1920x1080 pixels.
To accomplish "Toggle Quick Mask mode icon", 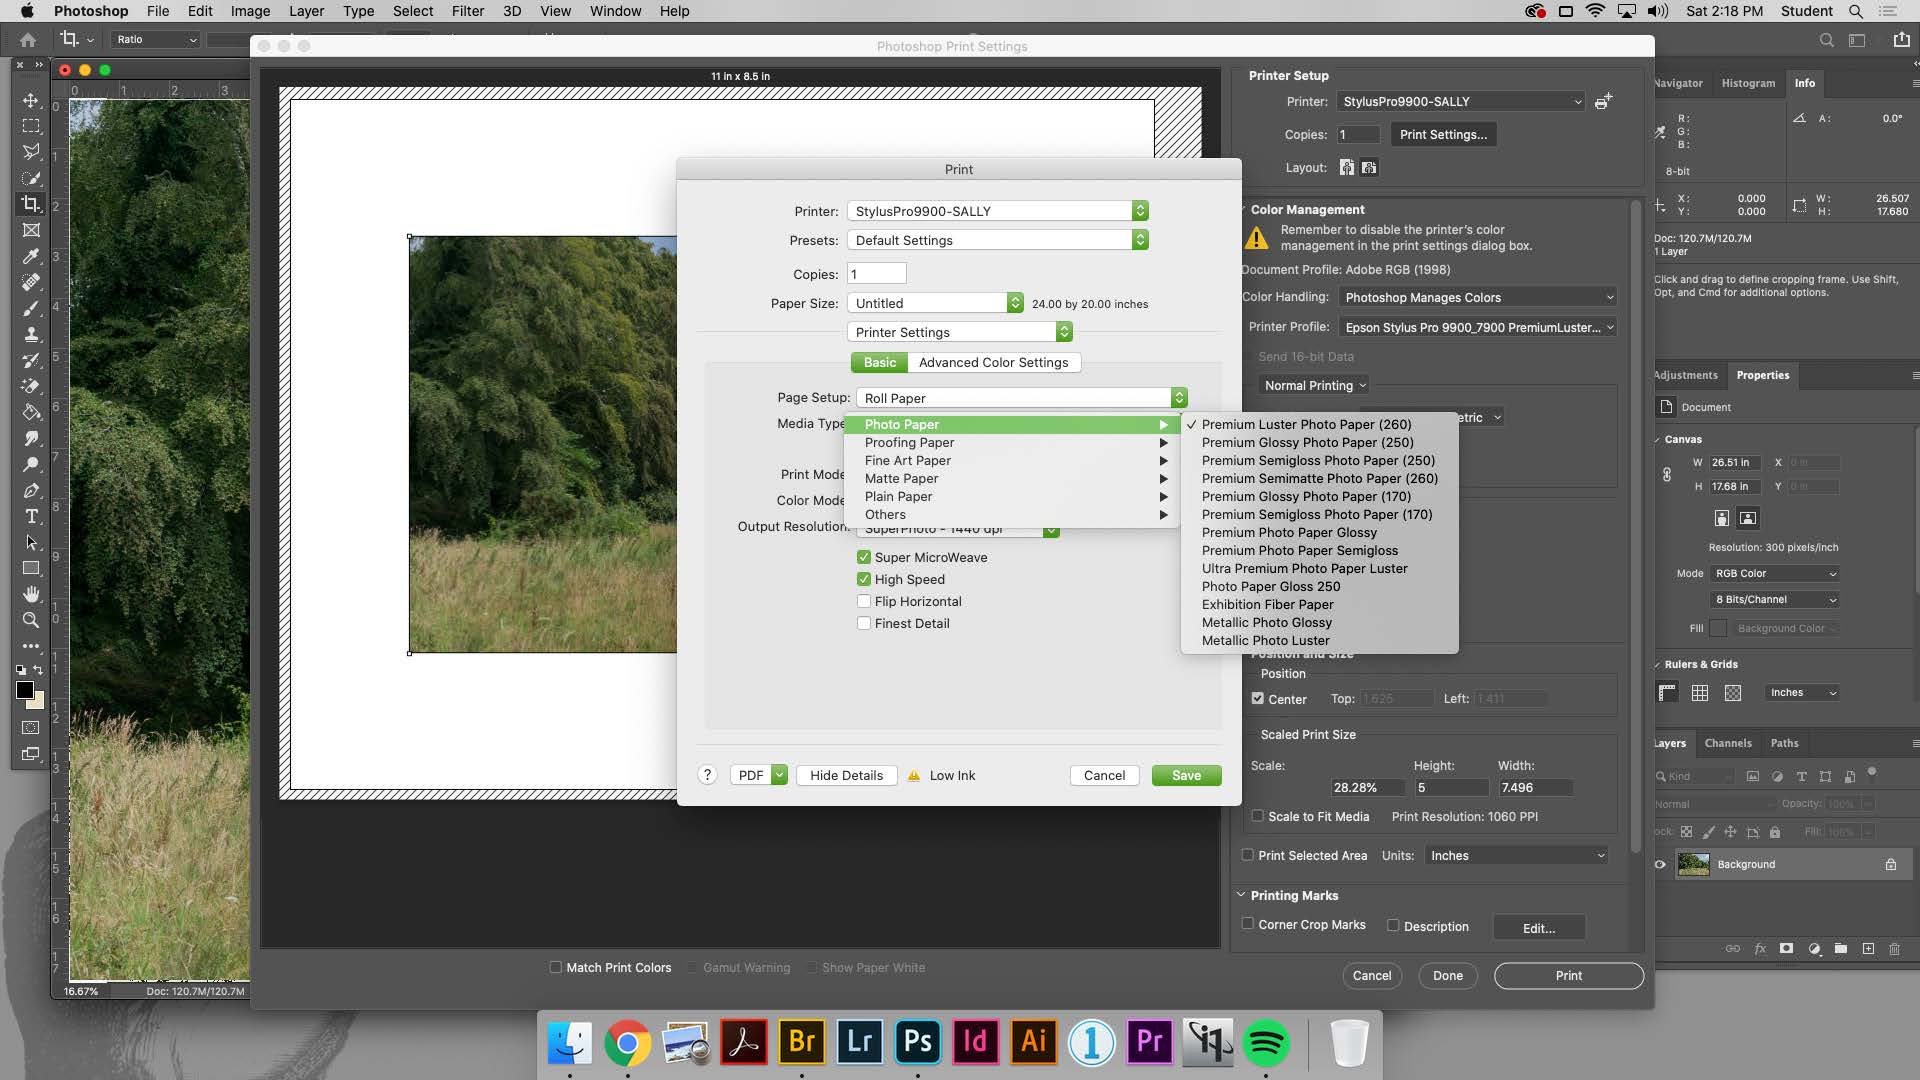I will coord(31,727).
